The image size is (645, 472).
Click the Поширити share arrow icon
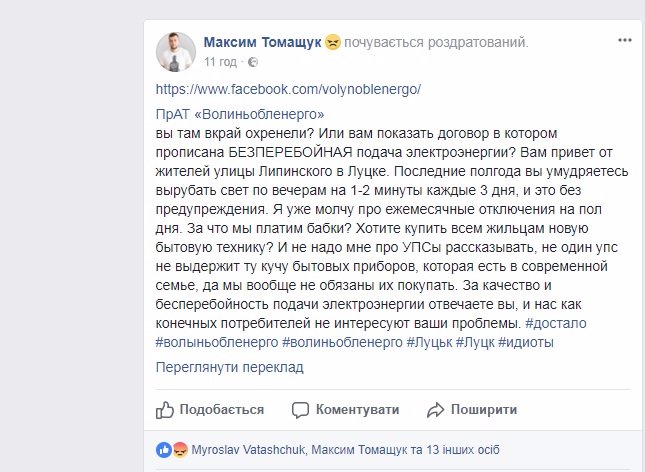click(x=435, y=409)
